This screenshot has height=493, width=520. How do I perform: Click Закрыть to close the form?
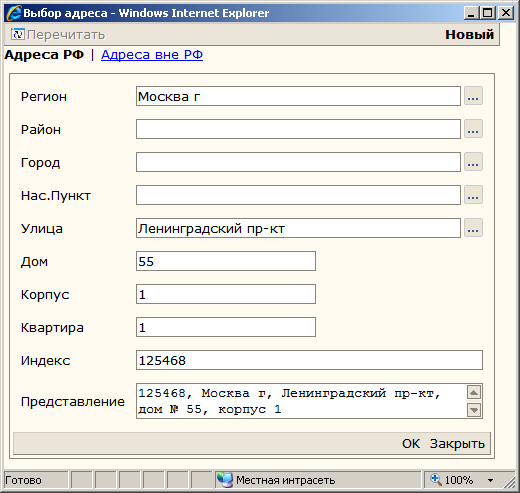(457, 444)
